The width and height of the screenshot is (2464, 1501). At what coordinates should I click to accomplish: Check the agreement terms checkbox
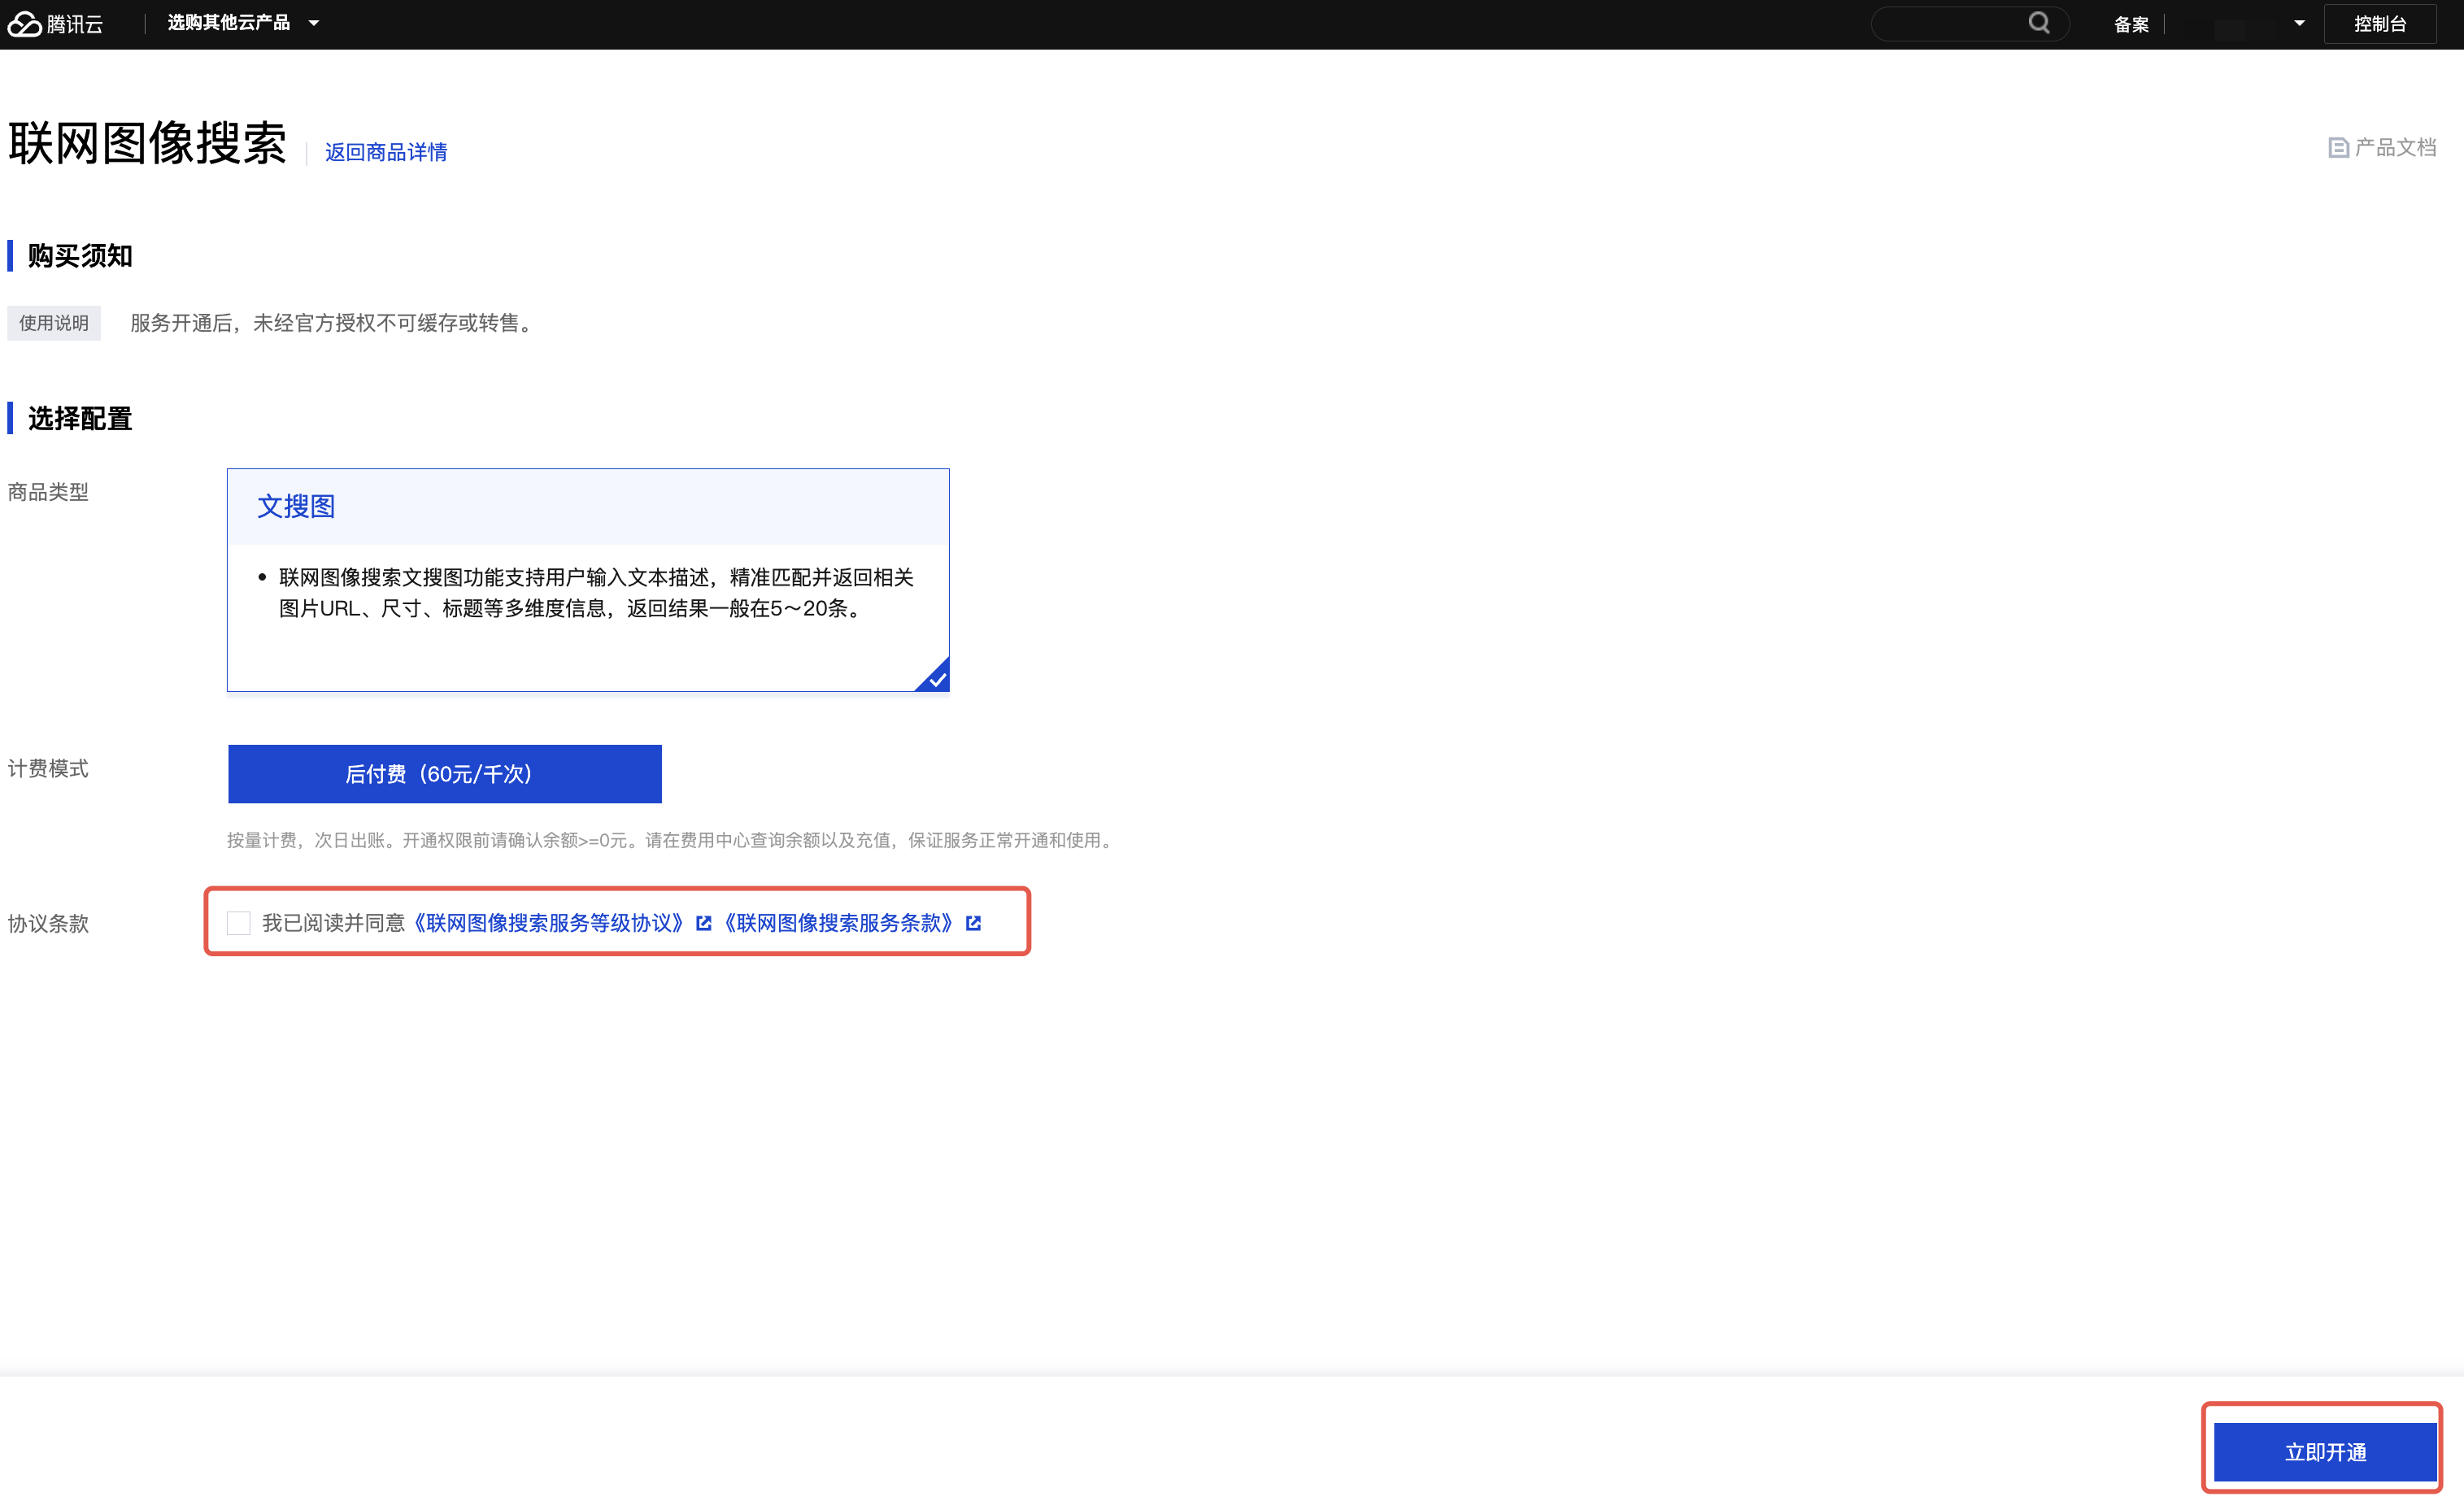pos(238,923)
